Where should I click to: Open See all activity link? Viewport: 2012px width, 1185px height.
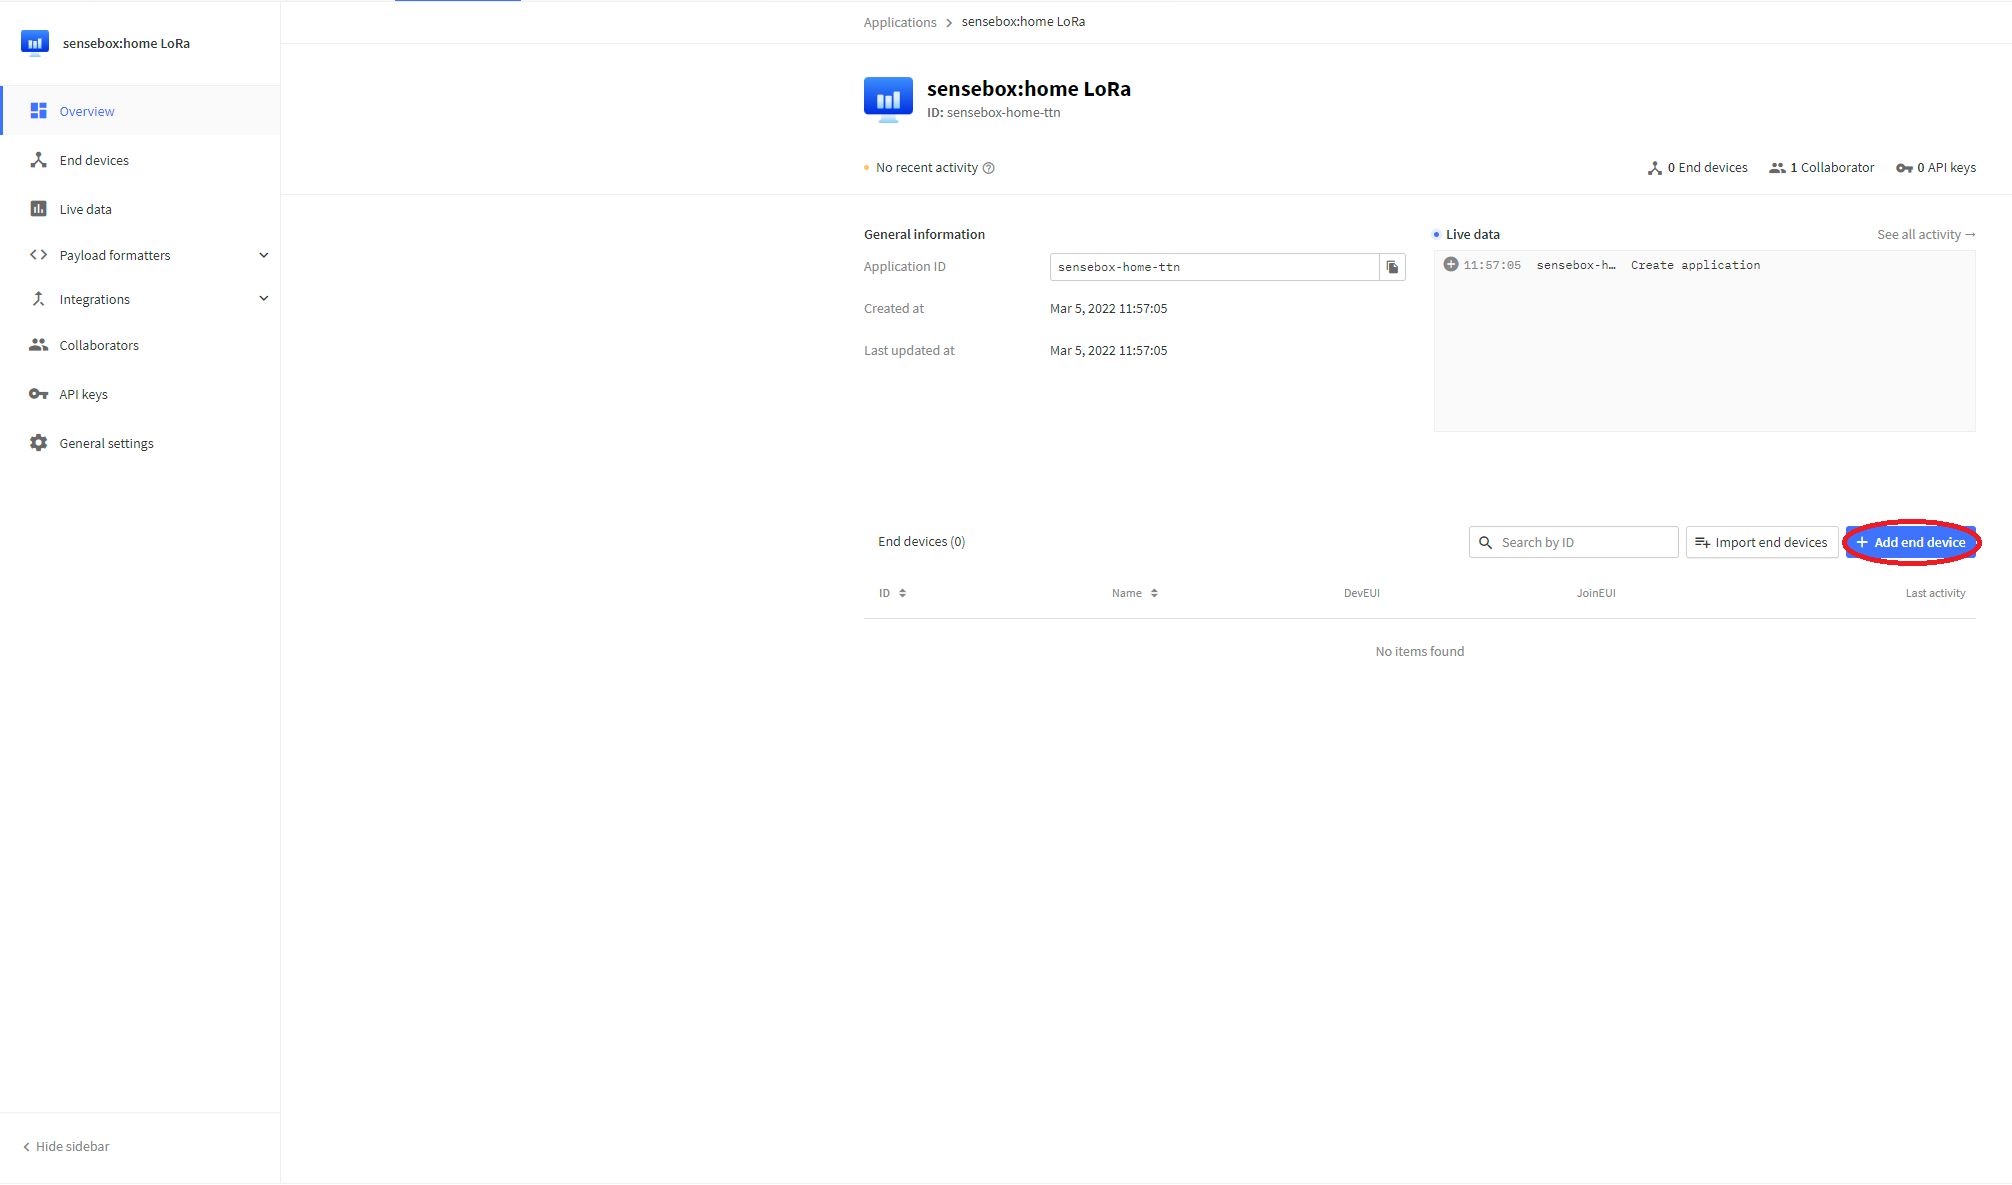coord(1925,234)
